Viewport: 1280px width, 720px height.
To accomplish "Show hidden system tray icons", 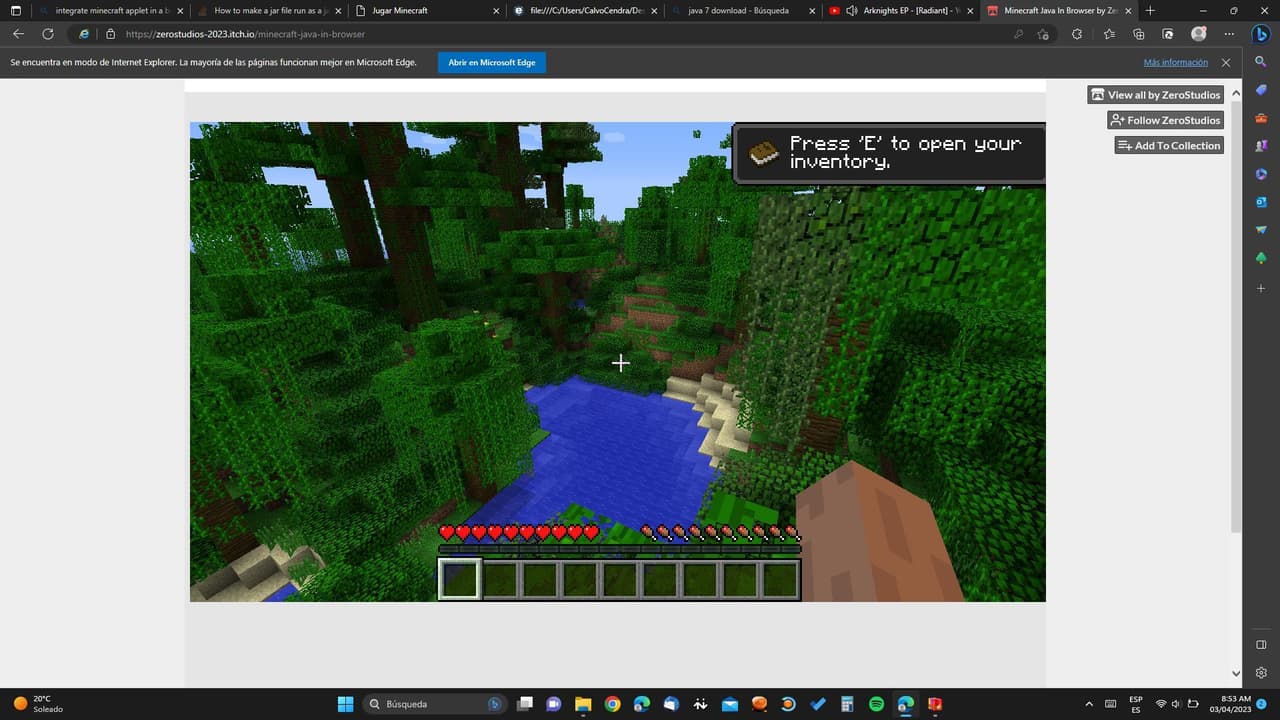I will pyautogui.click(x=1089, y=704).
